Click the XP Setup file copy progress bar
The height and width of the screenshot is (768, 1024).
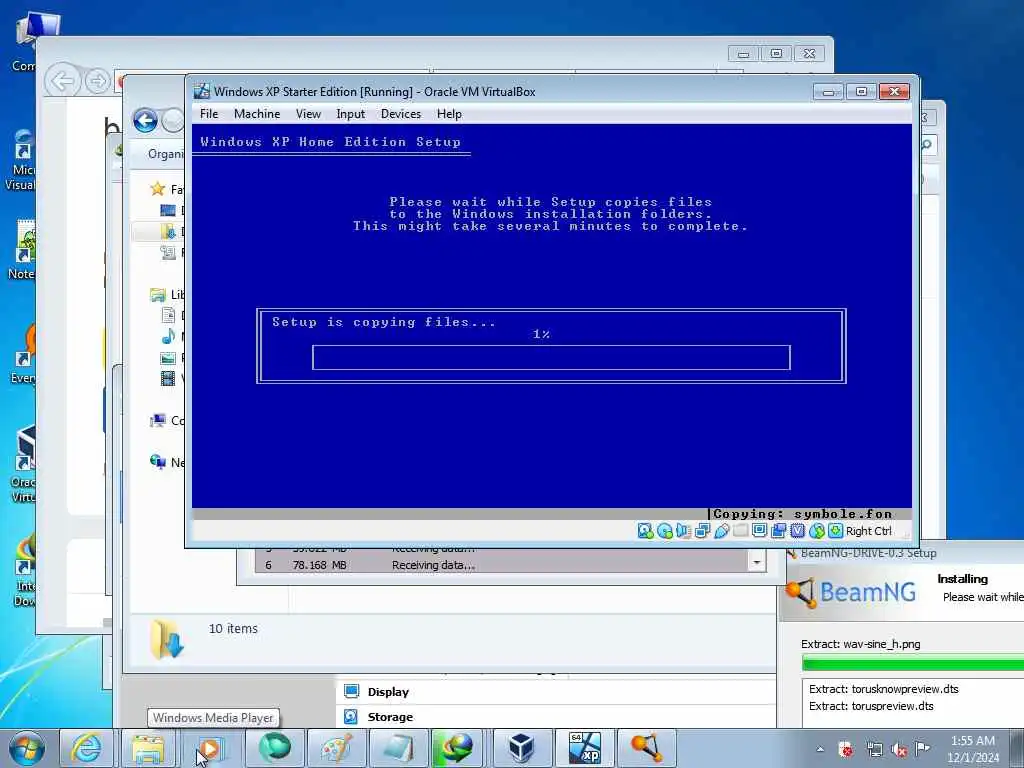[551, 358]
